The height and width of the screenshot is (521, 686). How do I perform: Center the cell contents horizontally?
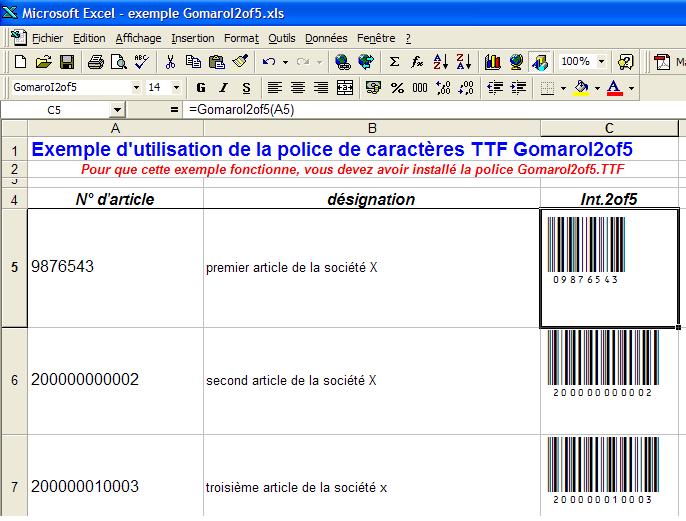(298, 88)
